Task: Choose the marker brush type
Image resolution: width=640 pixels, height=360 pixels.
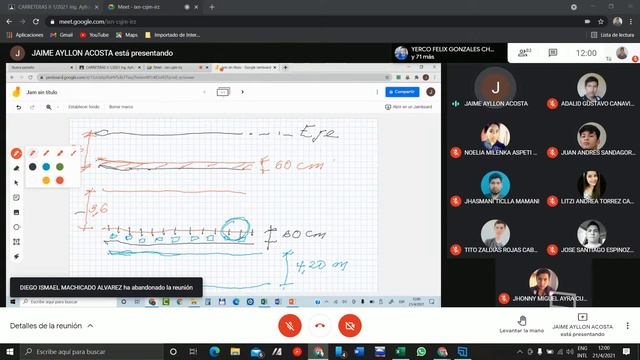Action: 46,153
